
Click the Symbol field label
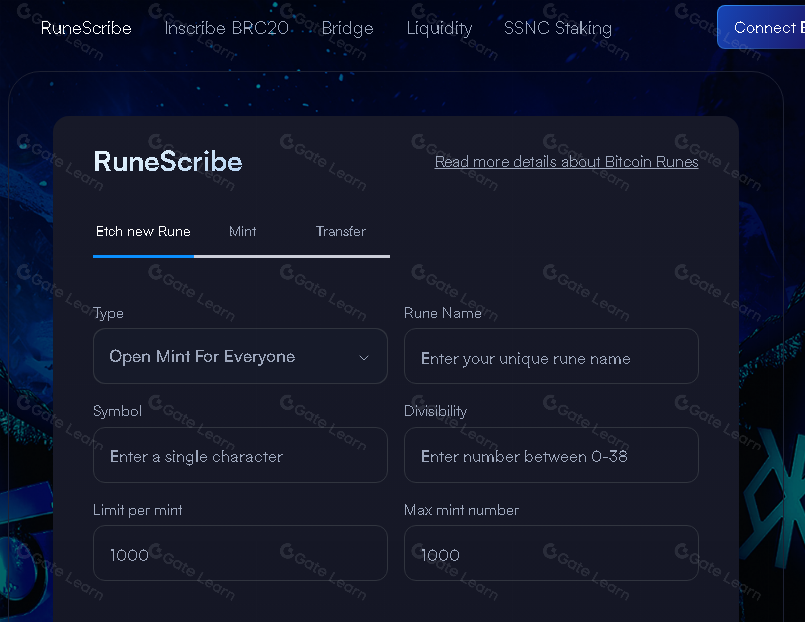(x=117, y=411)
